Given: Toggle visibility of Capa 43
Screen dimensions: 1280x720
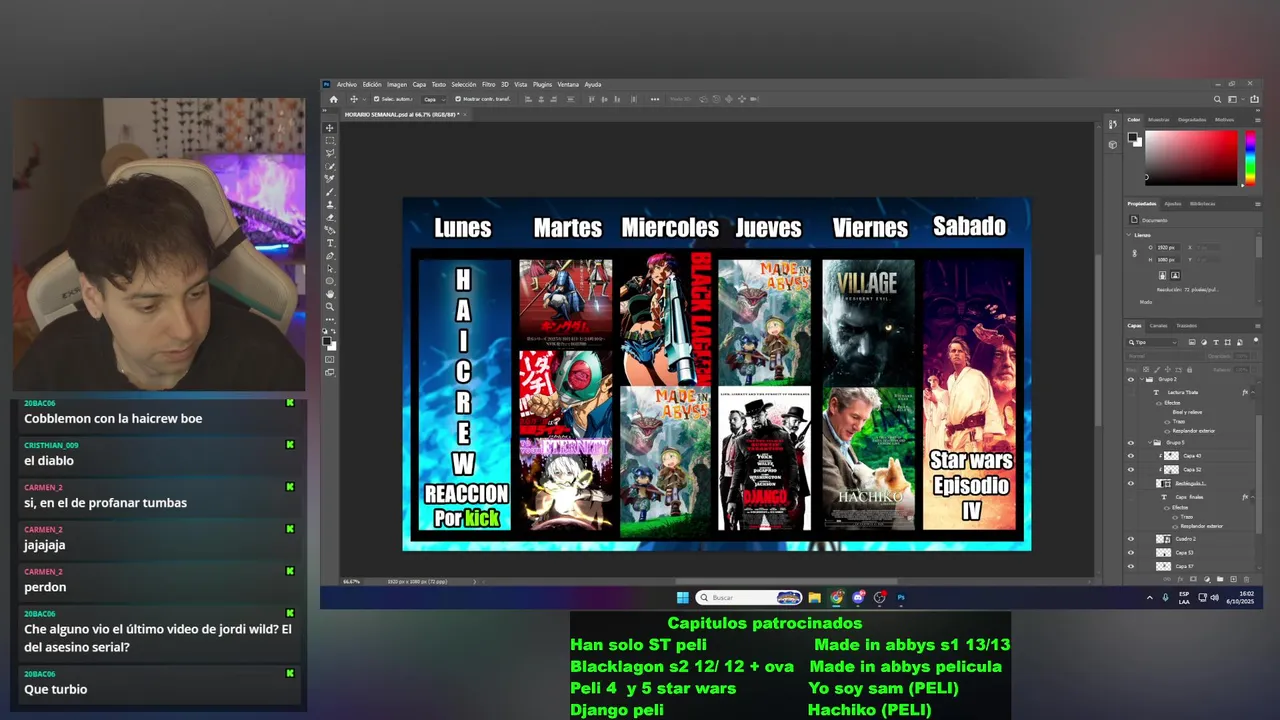Looking at the screenshot, I should click(1131, 456).
